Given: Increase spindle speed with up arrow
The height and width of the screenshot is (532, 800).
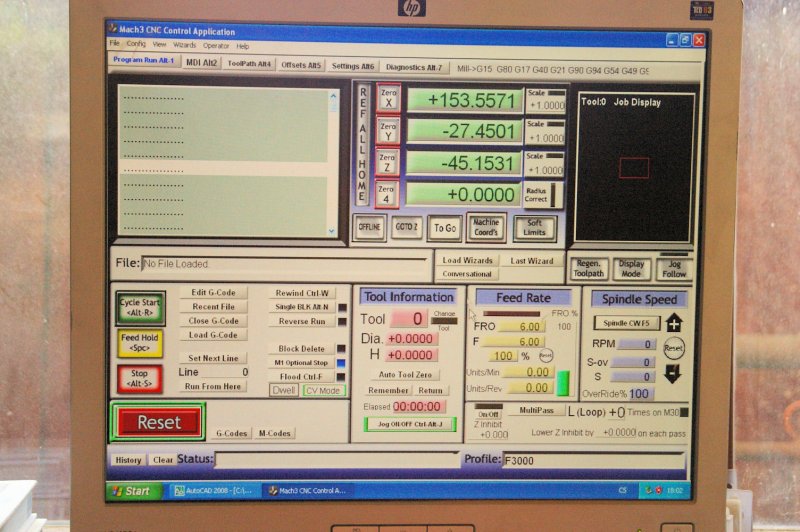Looking at the screenshot, I should tap(674, 322).
